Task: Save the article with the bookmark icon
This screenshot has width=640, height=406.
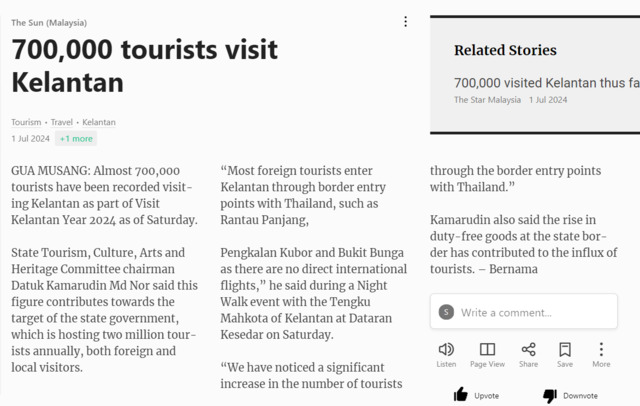Action: [x=565, y=350]
